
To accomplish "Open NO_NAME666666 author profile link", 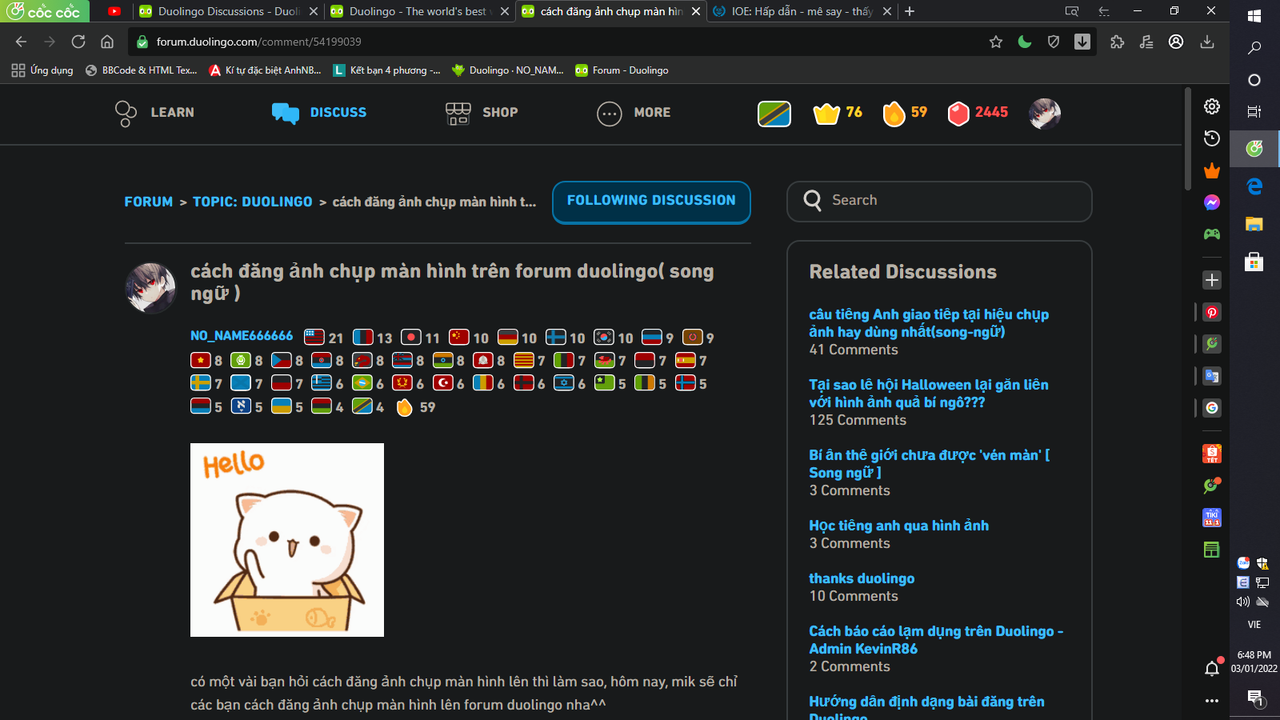I will click(241, 336).
